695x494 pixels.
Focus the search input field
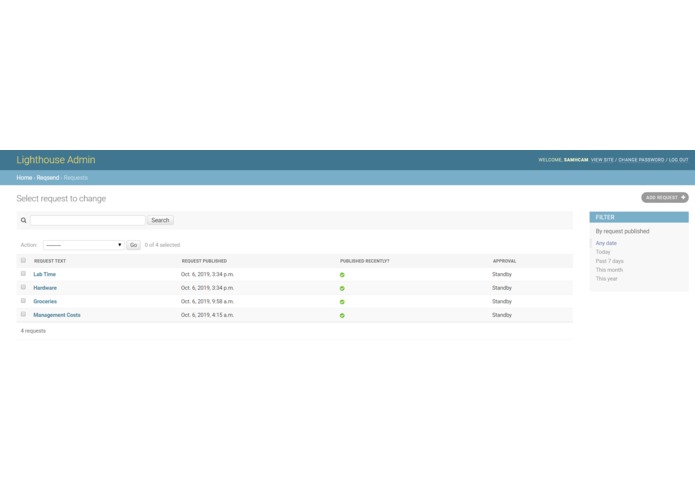coord(88,220)
